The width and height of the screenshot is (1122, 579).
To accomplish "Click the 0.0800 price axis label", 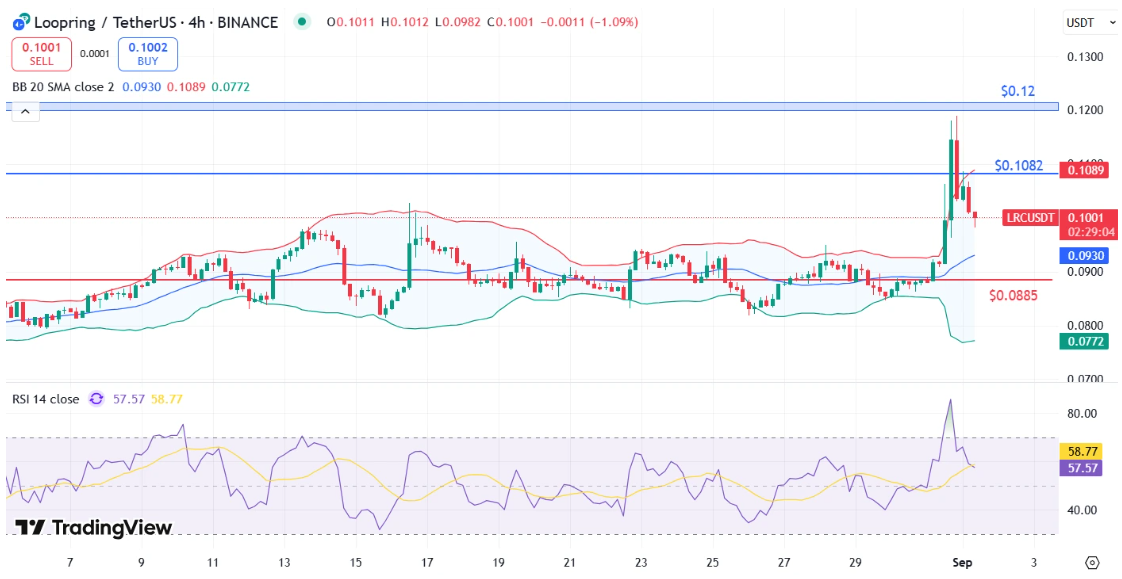I will (1085, 326).
